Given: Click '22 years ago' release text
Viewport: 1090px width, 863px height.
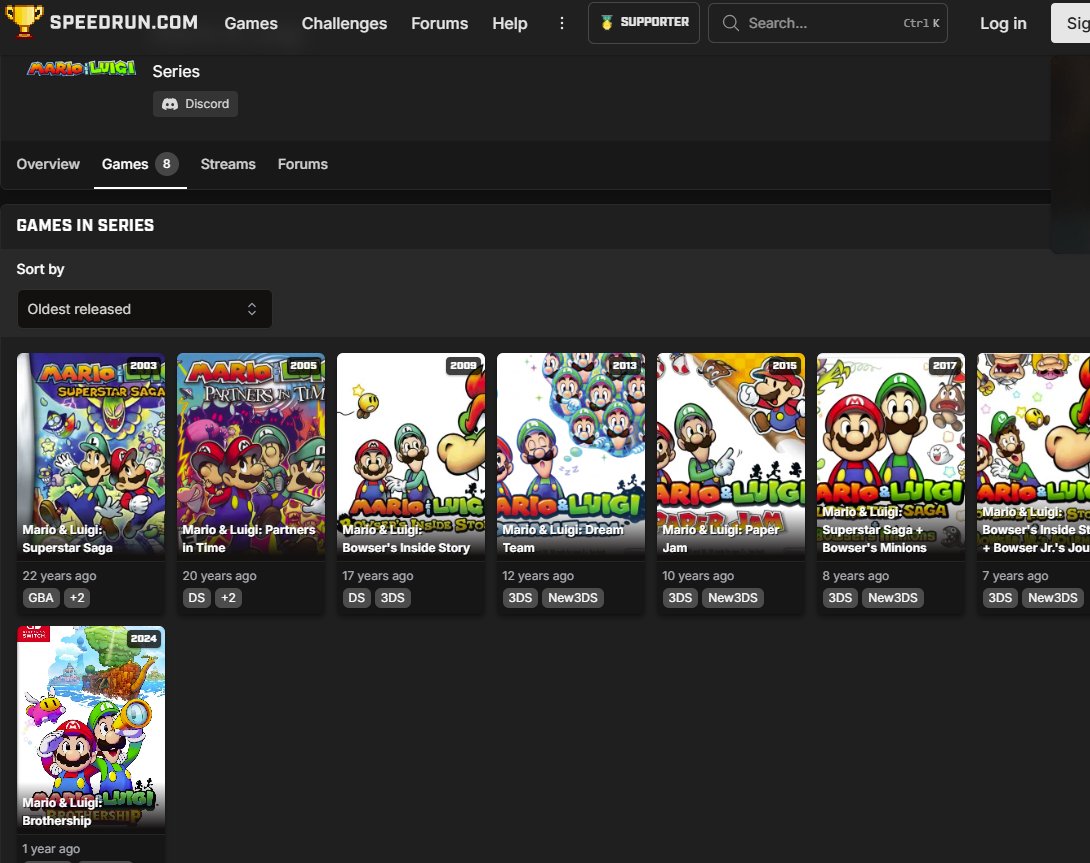Looking at the screenshot, I should tap(59, 576).
